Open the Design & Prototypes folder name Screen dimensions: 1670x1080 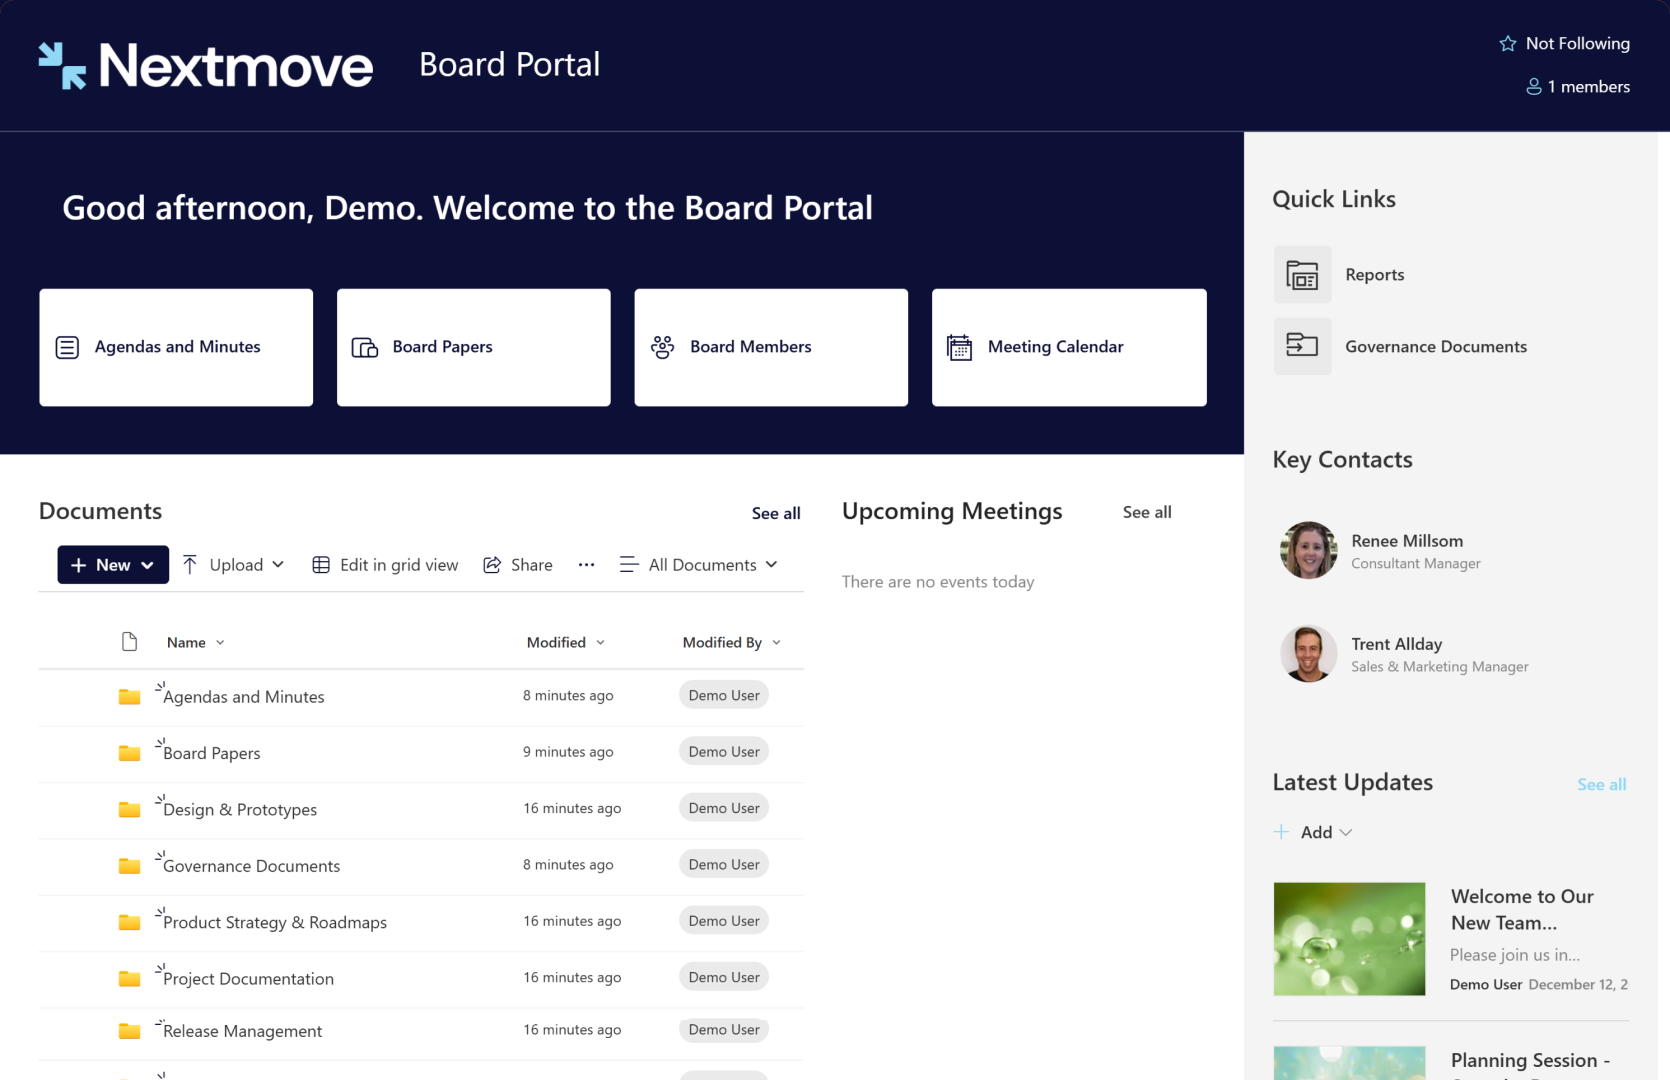pos(240,810)
